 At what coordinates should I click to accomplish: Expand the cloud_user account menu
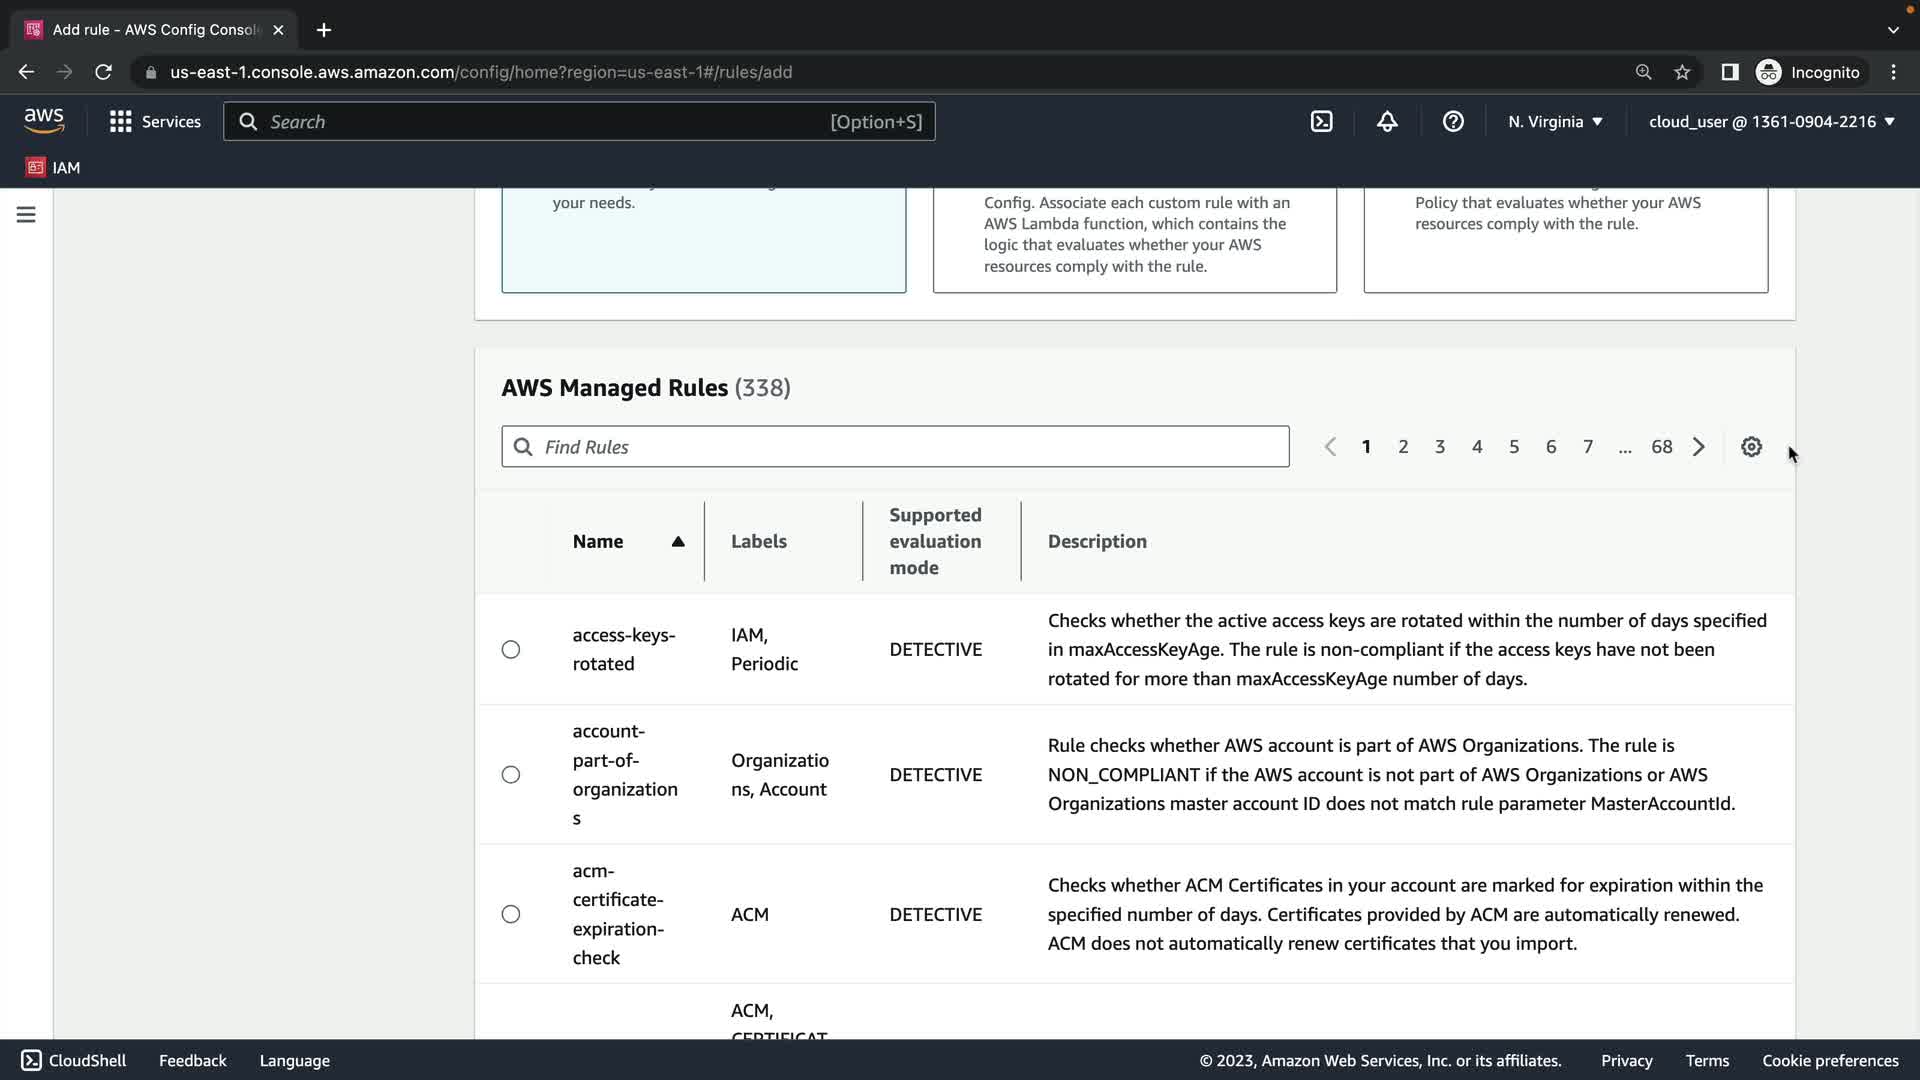(1771, 122)
